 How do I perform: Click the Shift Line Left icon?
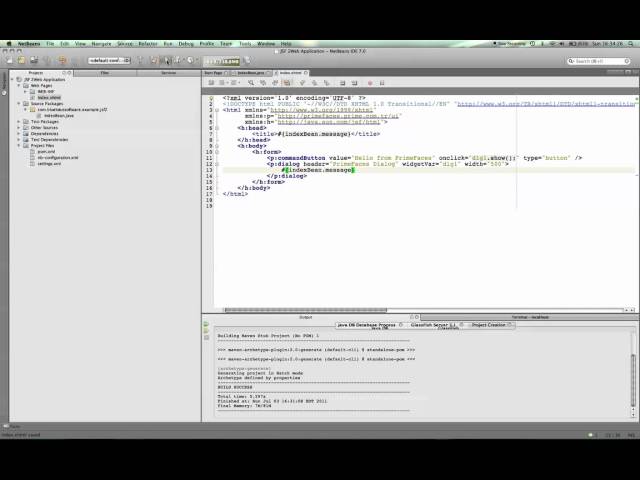[x=342, y=83]
